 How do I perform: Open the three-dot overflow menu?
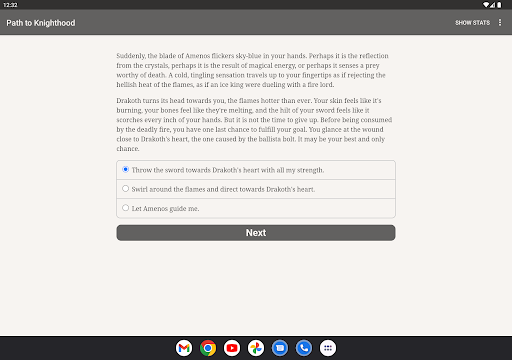500,22
